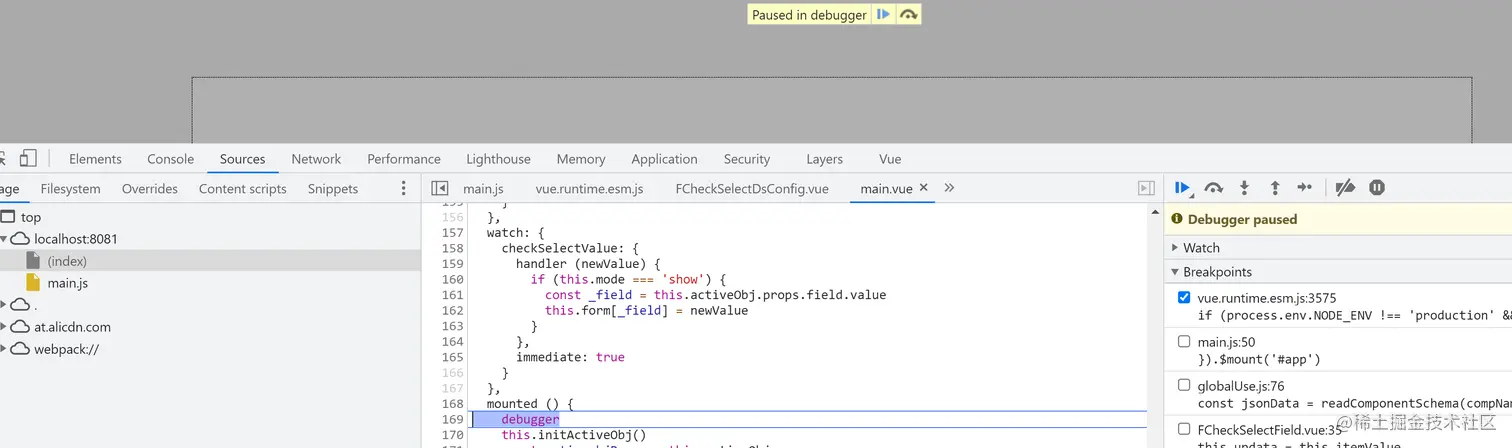Screen dimensions: 1512x448
Task: Step into next function call
Action: (x=1245, y=188)
